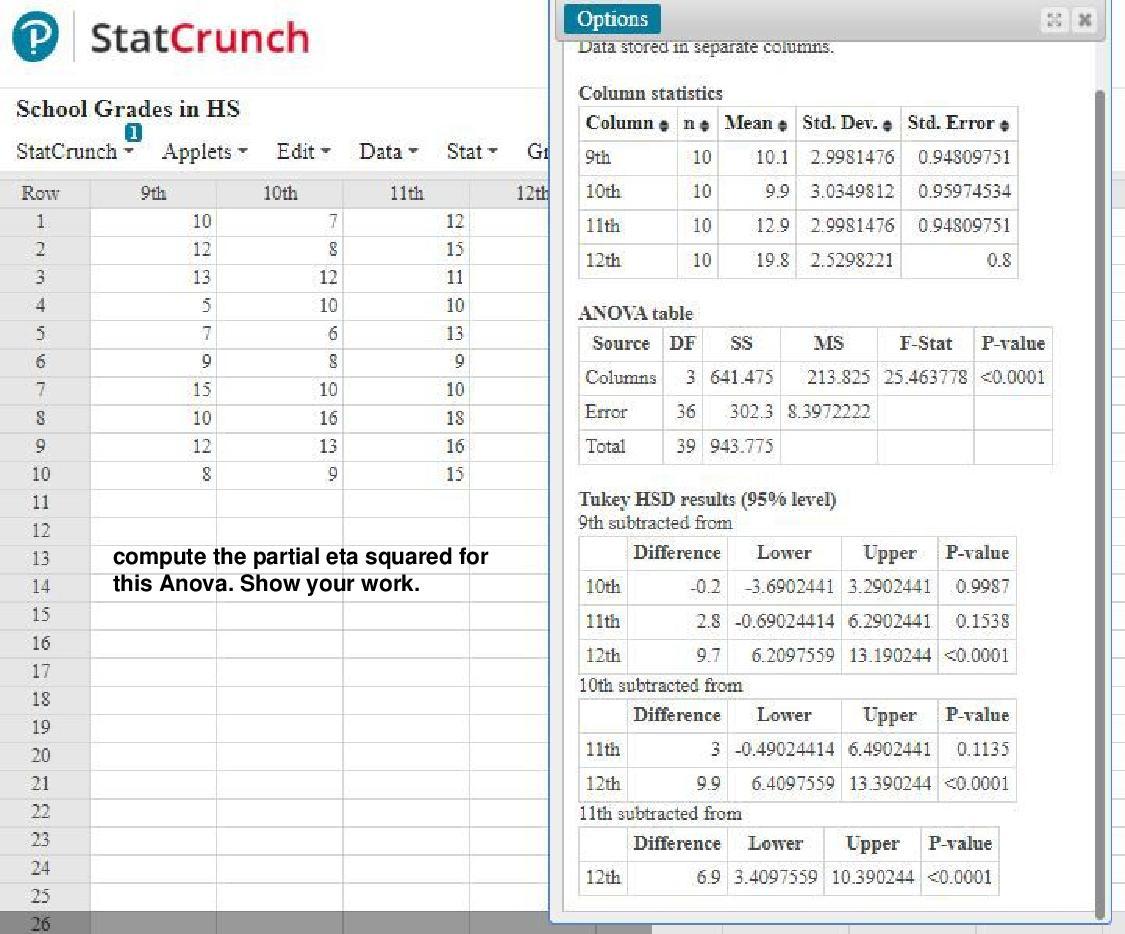Open the Stat dropdown menu
This screenshot has height=934, width=1125.
tap(470, 152)
